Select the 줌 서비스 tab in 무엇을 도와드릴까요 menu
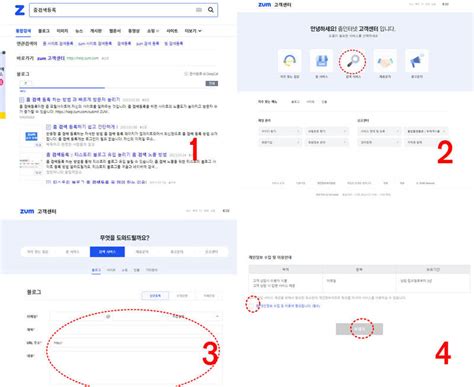The image size is (474, 387). click(72, 252)
